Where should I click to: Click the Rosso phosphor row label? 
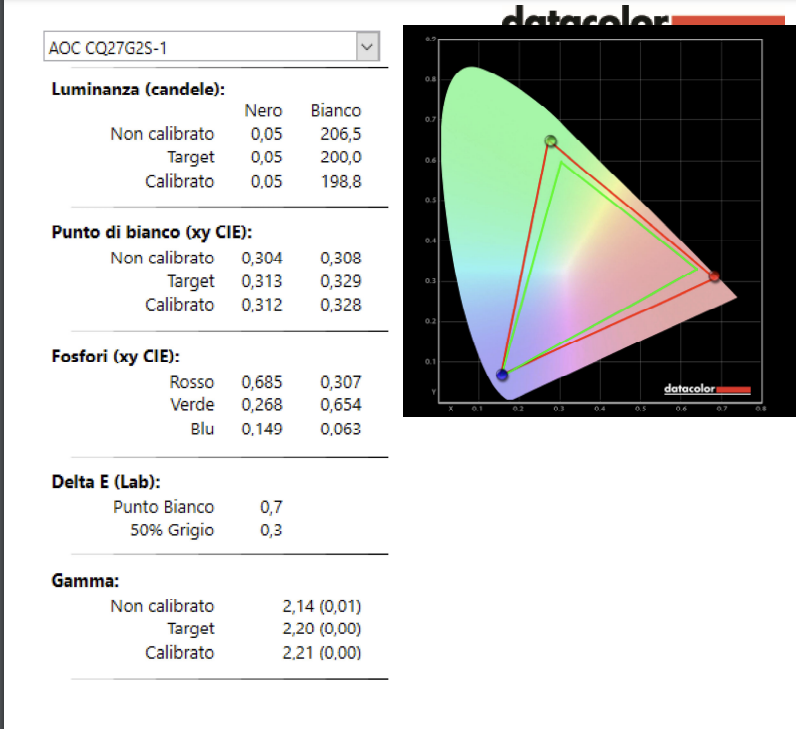192,382
